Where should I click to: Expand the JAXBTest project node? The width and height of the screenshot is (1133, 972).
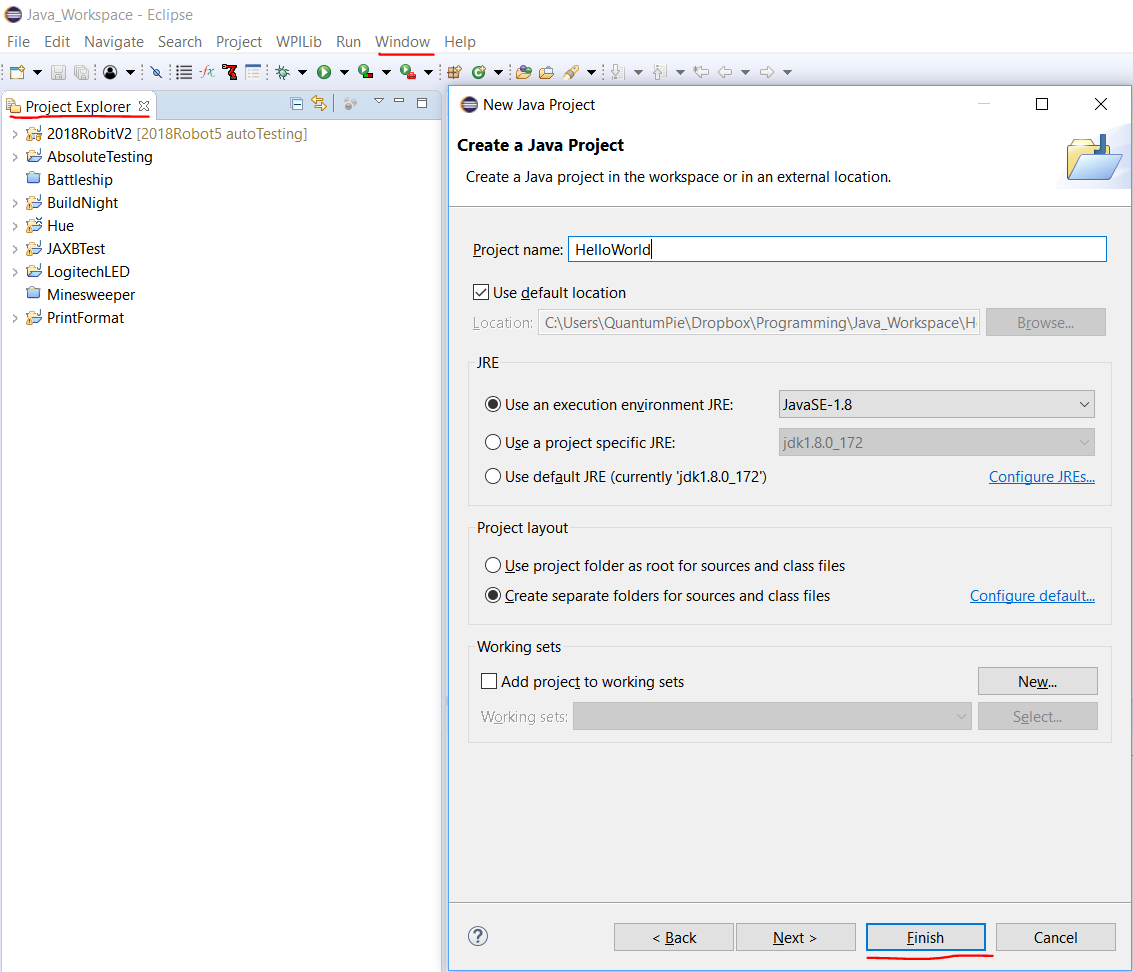[x=14, y=249]
